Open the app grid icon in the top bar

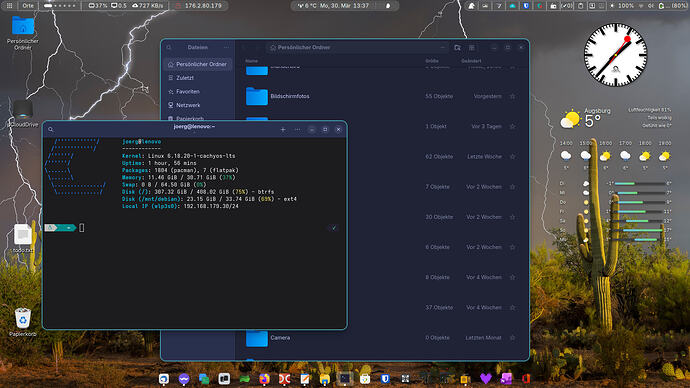pyautogui.click(x=9, y=6)
